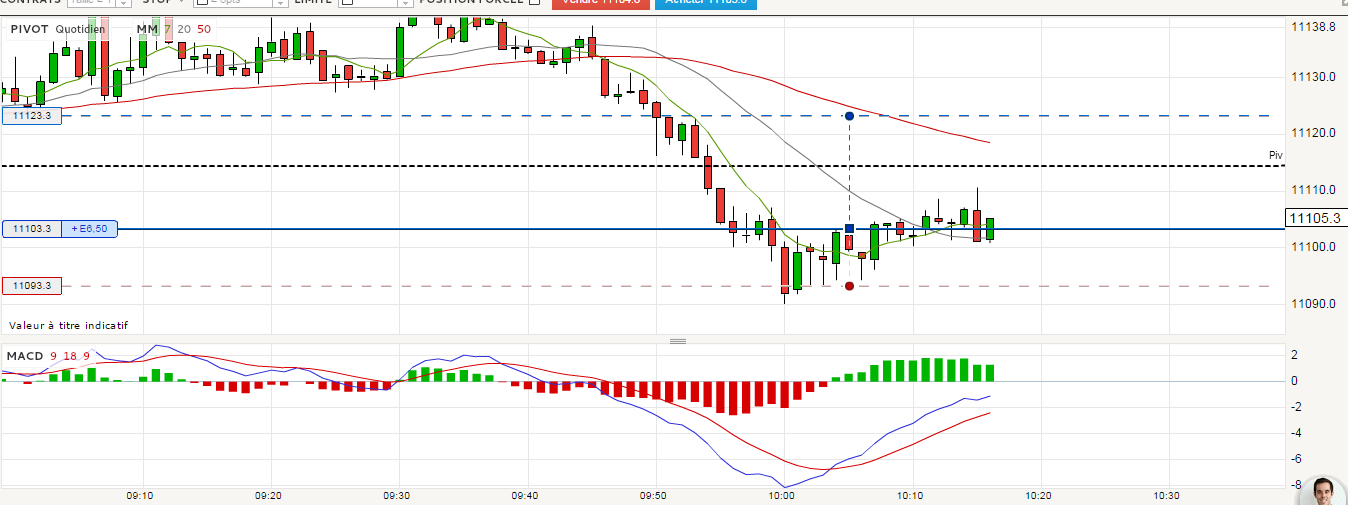Screen dimensions: 1348x505
Task: Select the red 50 moving average period
Action: click(204, 29)
